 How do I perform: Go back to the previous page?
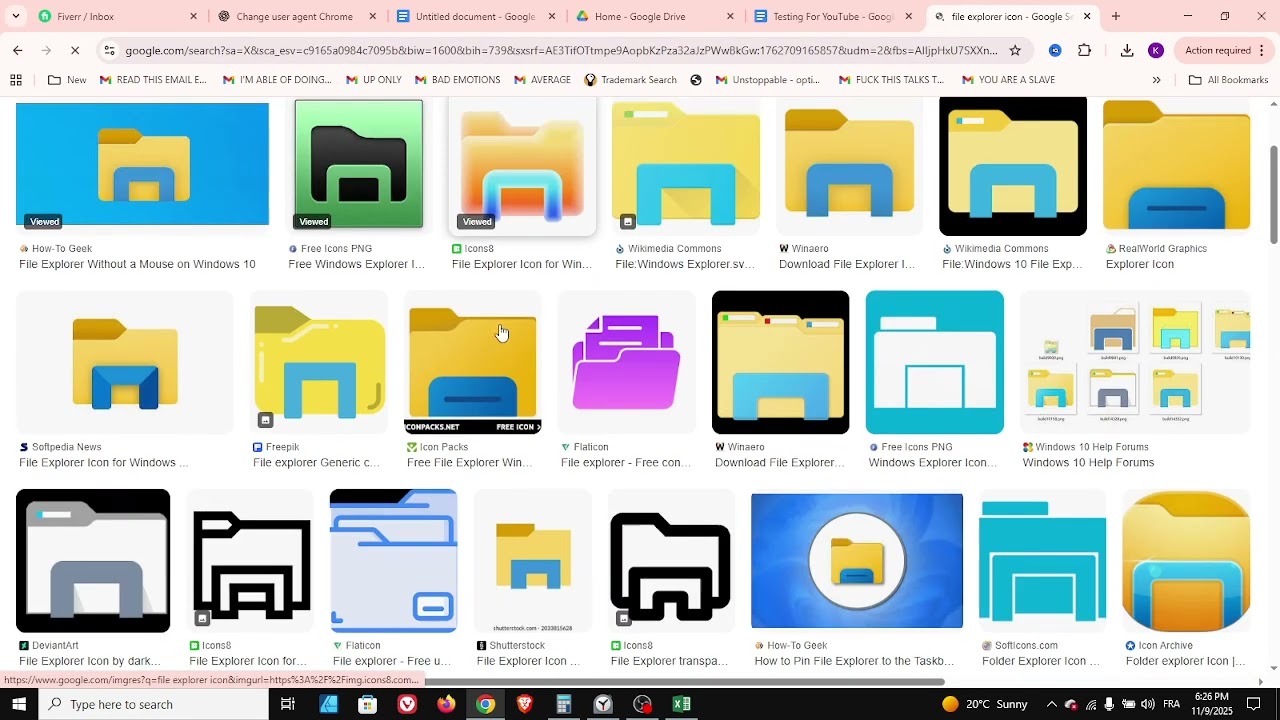(x=17, y=50)
